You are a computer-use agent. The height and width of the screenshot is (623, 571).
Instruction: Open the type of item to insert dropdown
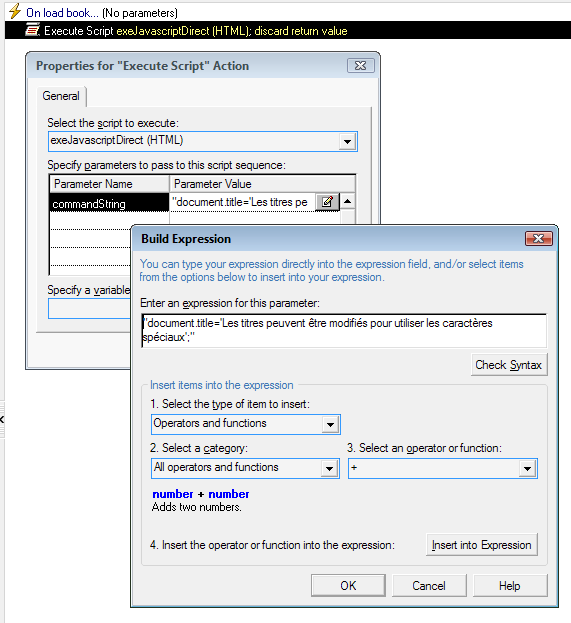point(330,424)
